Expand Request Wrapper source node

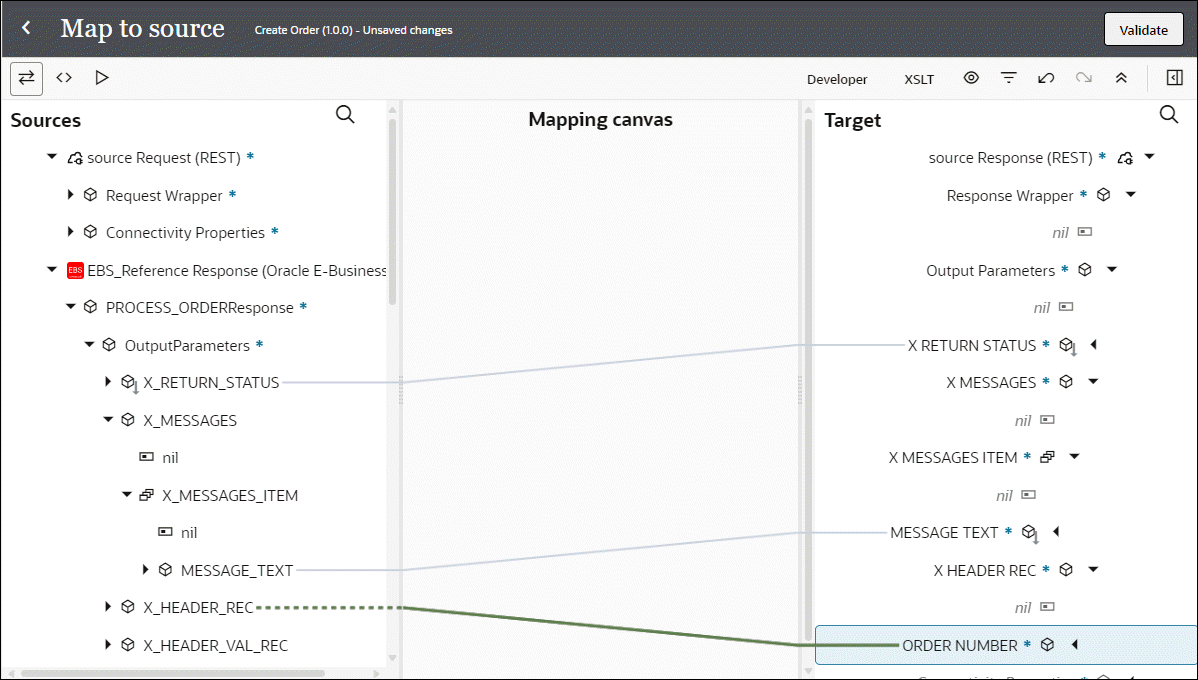[x=70, y=195]
